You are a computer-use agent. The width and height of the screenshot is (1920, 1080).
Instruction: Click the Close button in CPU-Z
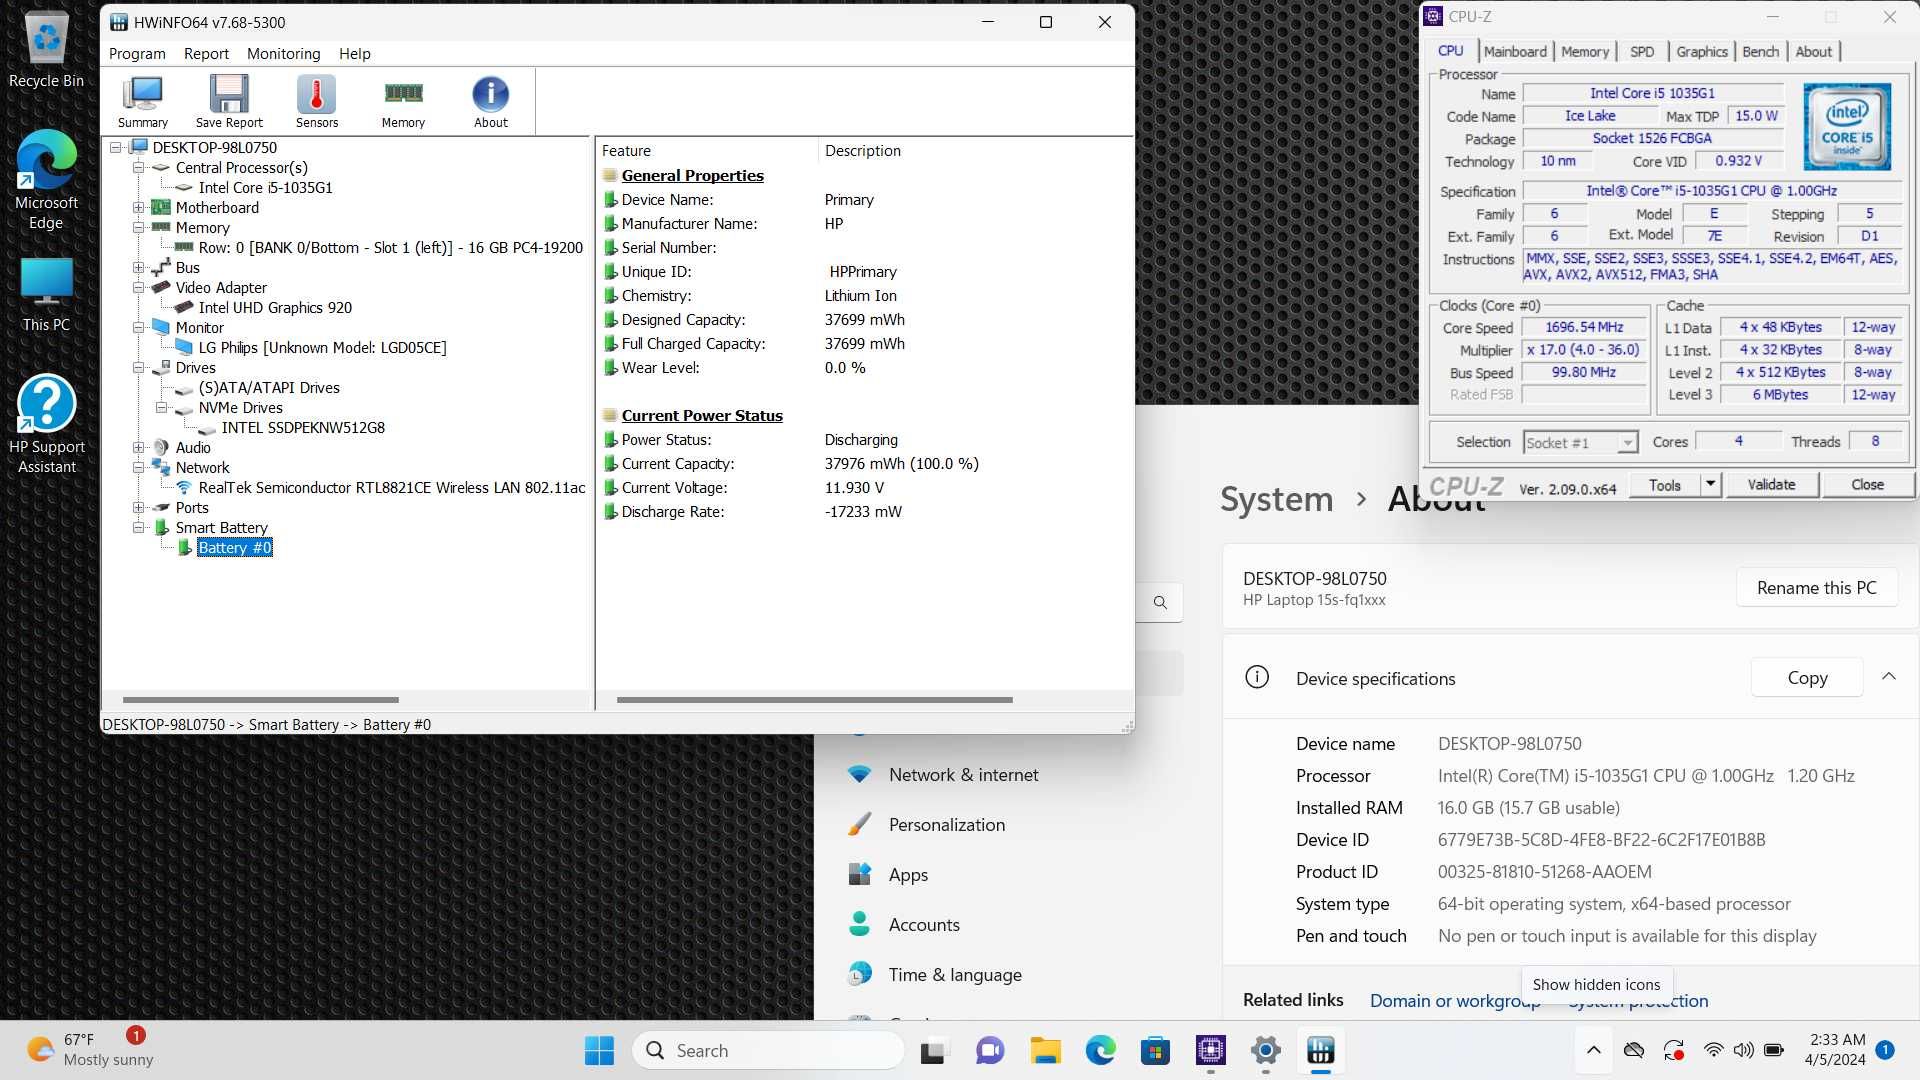[x=1867, y=485]
